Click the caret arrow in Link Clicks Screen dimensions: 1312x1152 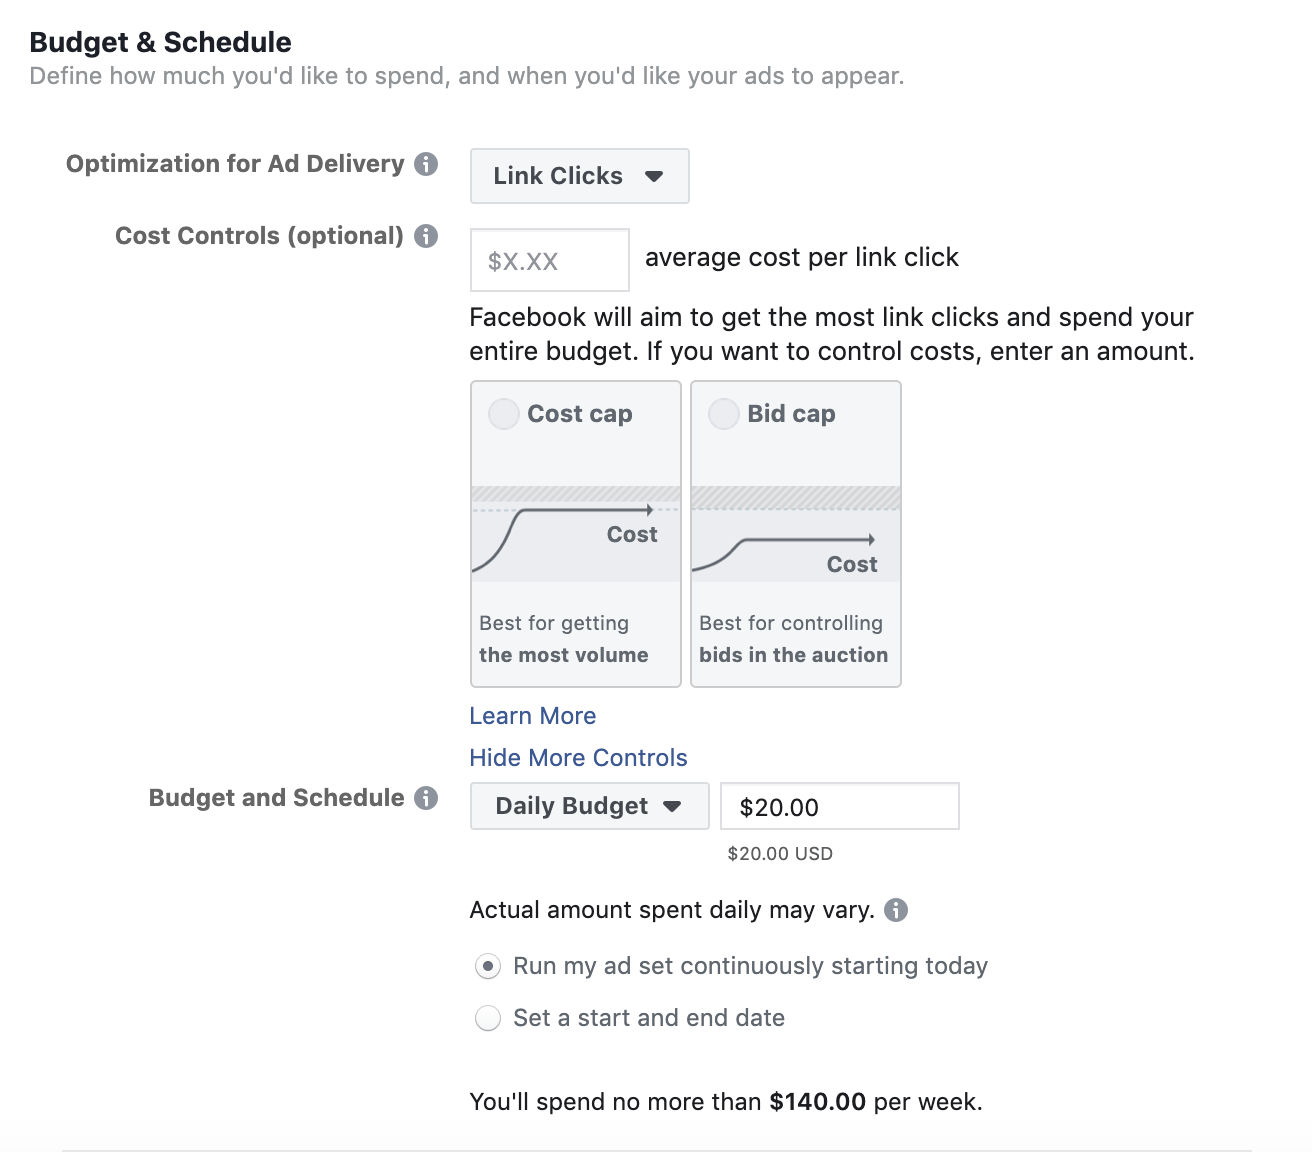pyautogui.click(x=654, y=176)
